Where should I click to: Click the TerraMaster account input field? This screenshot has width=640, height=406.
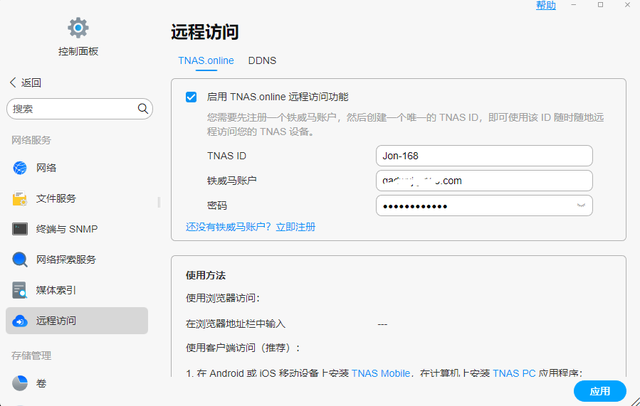coord(484,180)
